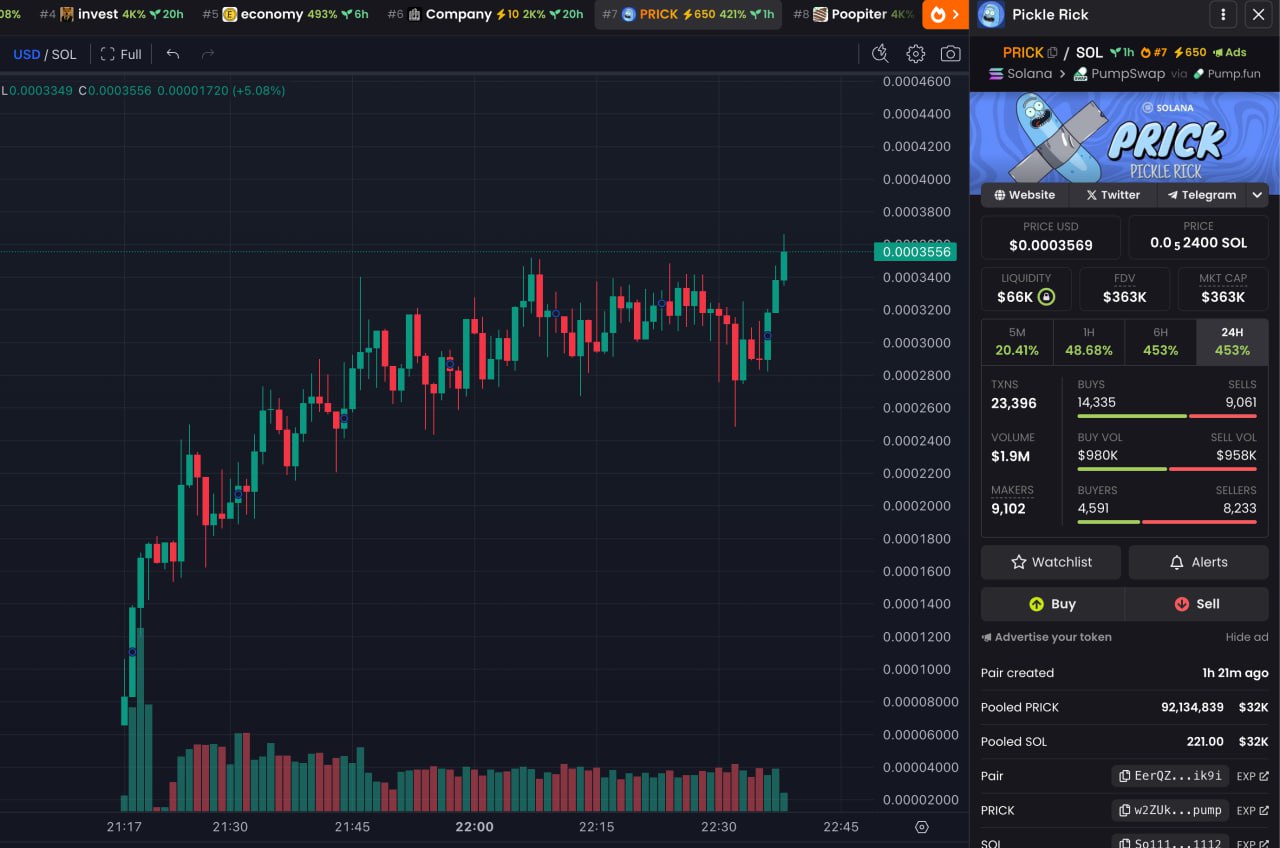Screen dimensions: 1280x848
Task: Add token to Watchlist
Action: click(1051, 562)
